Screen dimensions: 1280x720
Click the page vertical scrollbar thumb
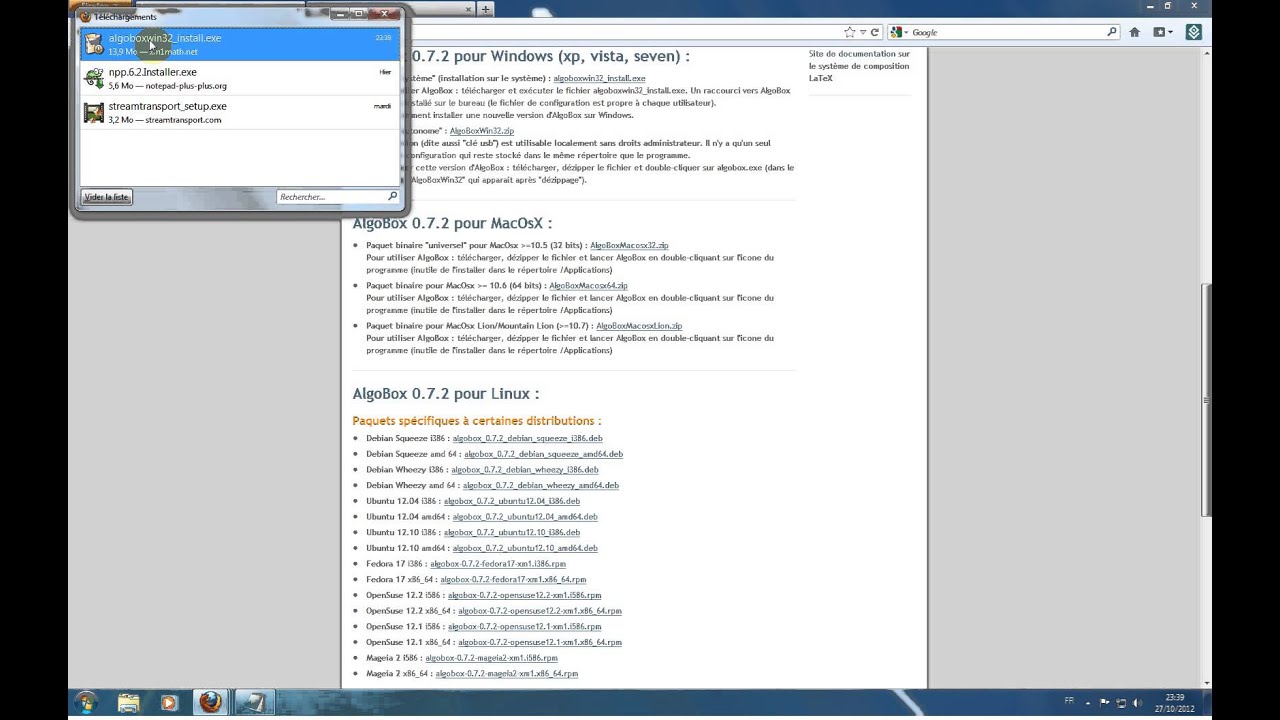pyautogui.click(x=1207, y=400)
